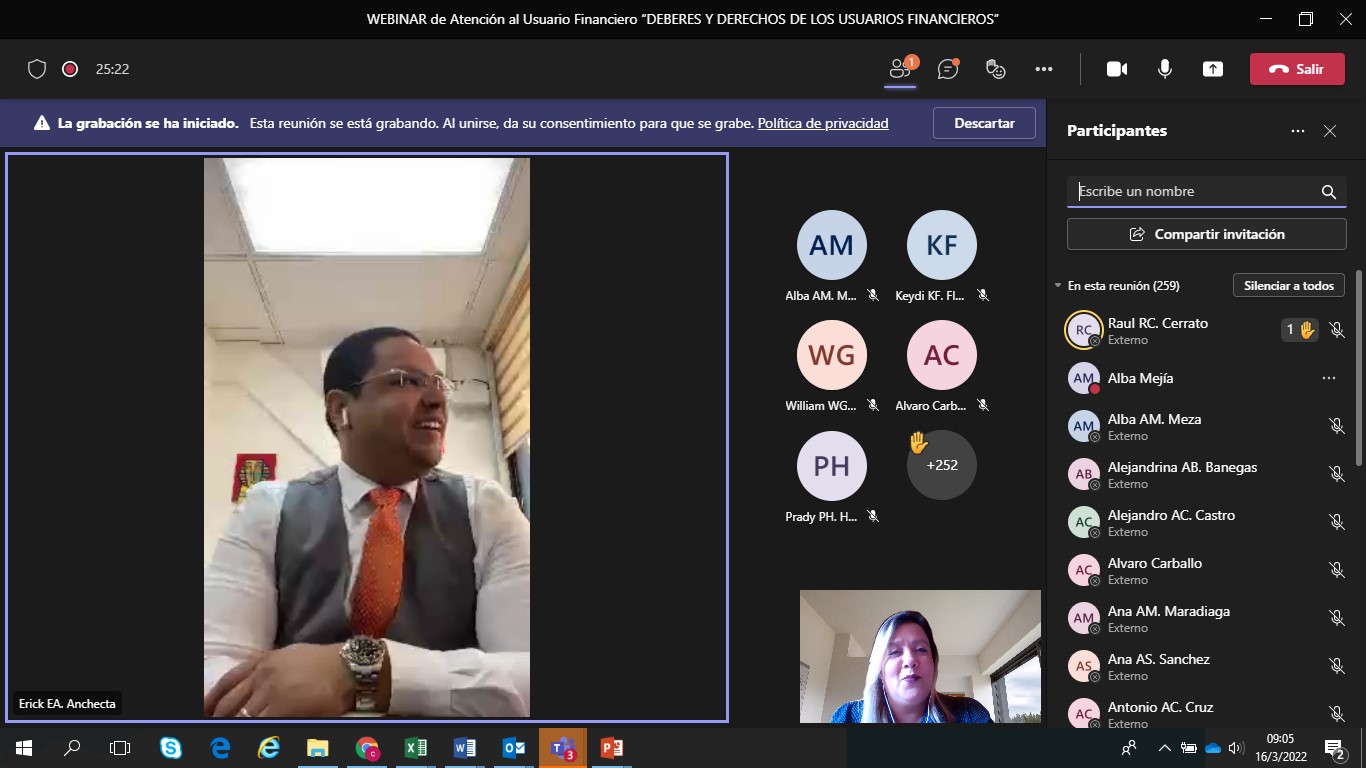Close the Participantes side panel
This screenshot has width=1366, height=768.
1330,131
